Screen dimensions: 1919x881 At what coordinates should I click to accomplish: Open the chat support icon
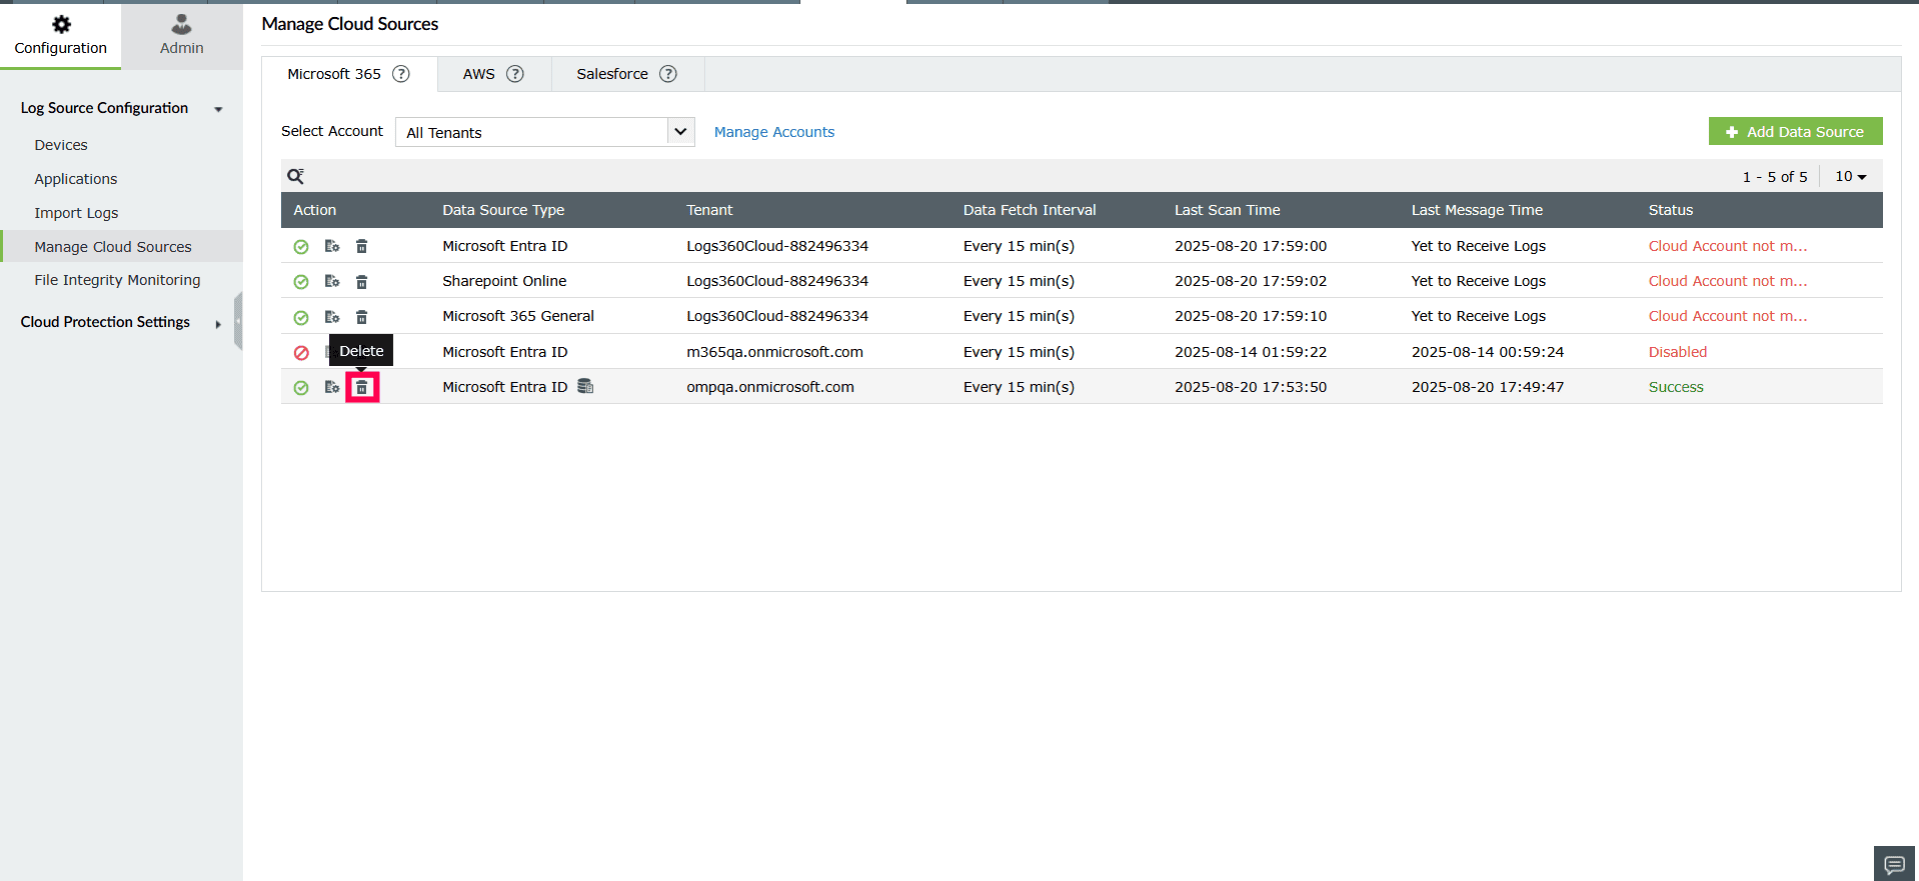(1894, 864)
